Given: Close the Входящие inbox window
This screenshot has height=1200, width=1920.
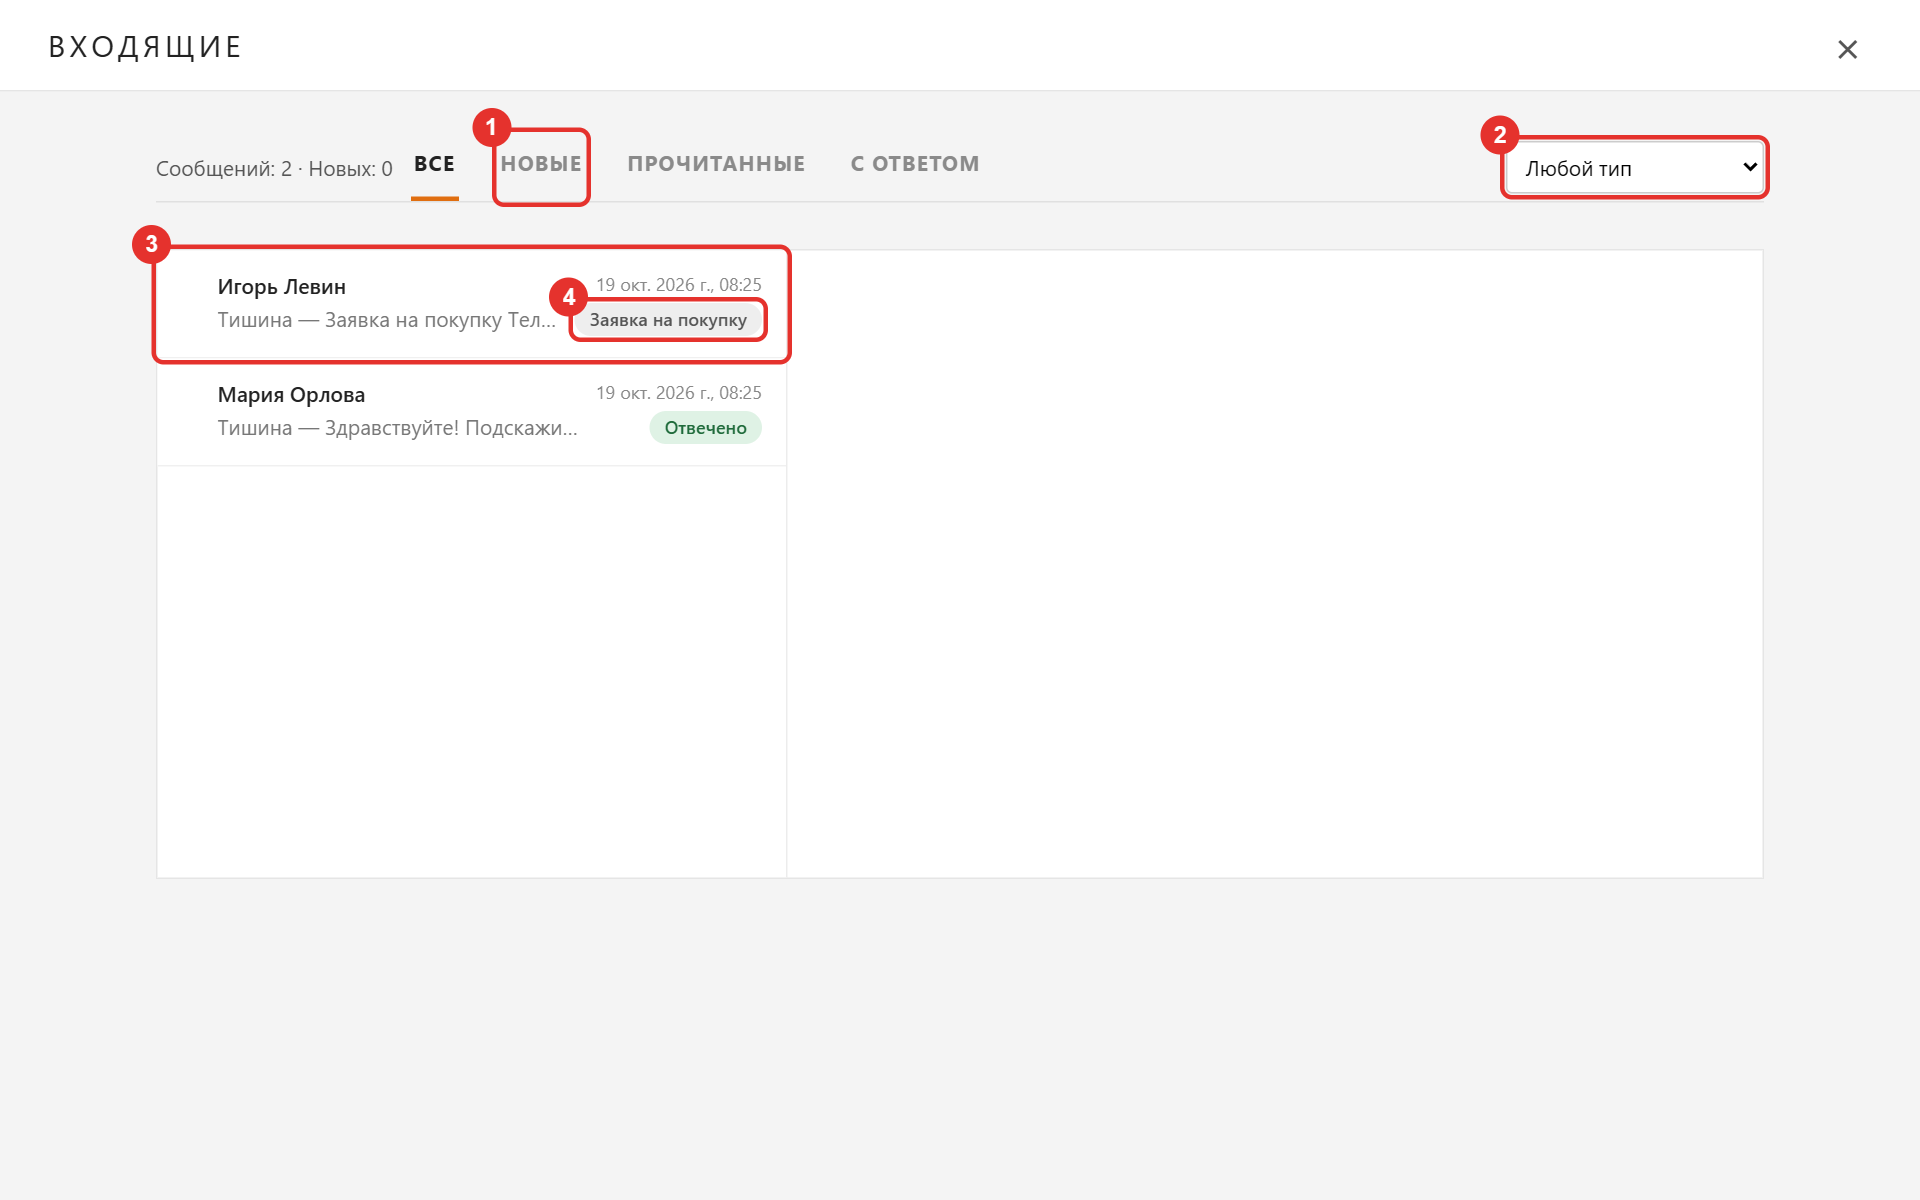Looking at the screenshot, I should click(1847, 49).
